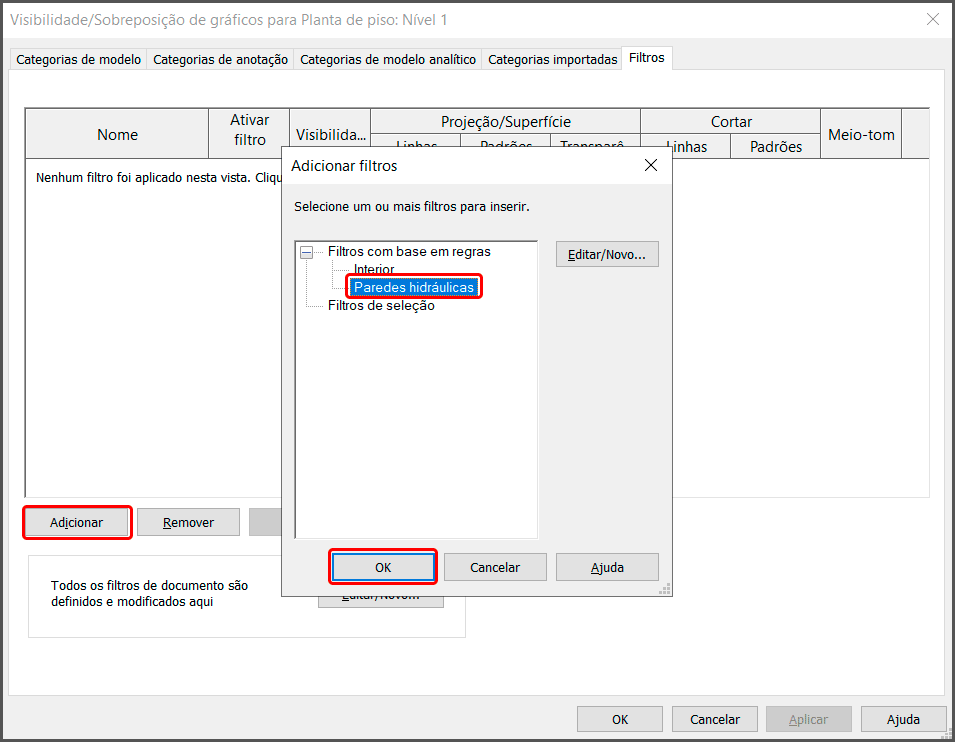
Task: Click the 'Filtros de seleção' tree node
Action: (x=381, y=306)
